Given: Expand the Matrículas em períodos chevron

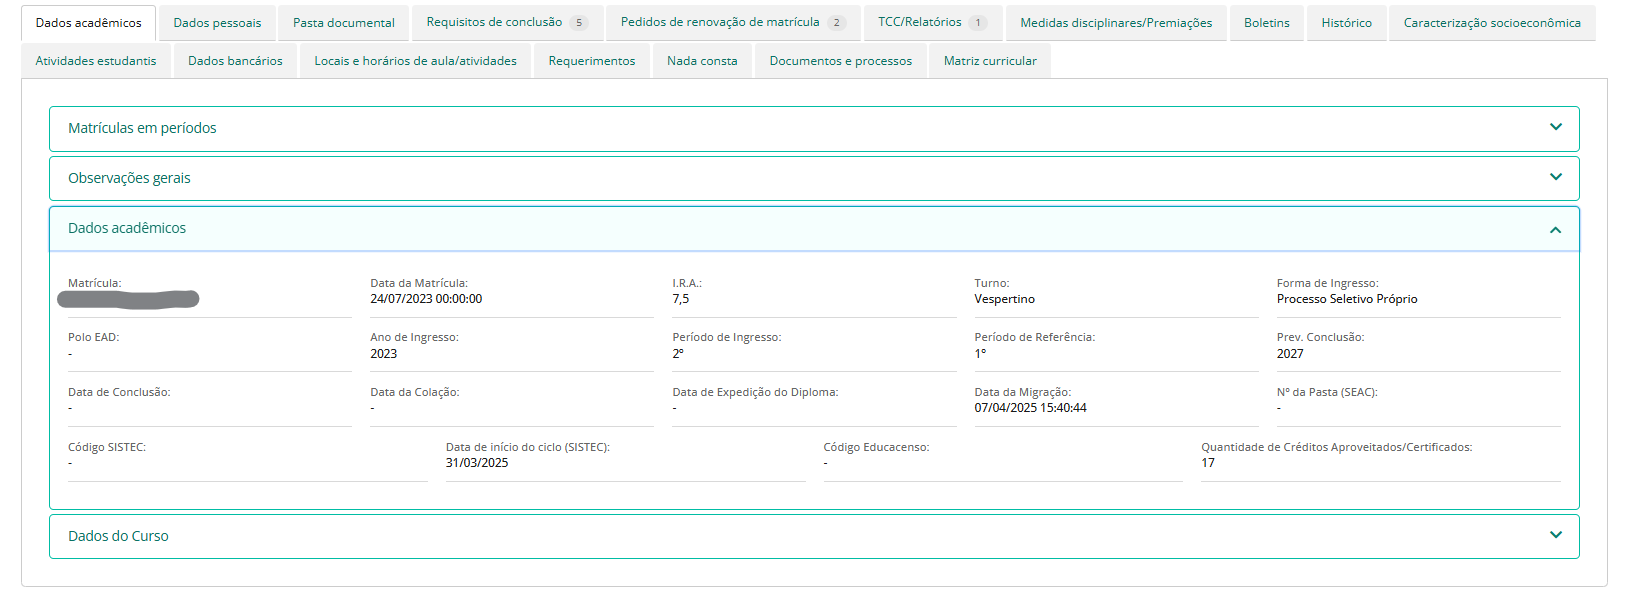Looking at the screenshot, I should [1555, 128].
